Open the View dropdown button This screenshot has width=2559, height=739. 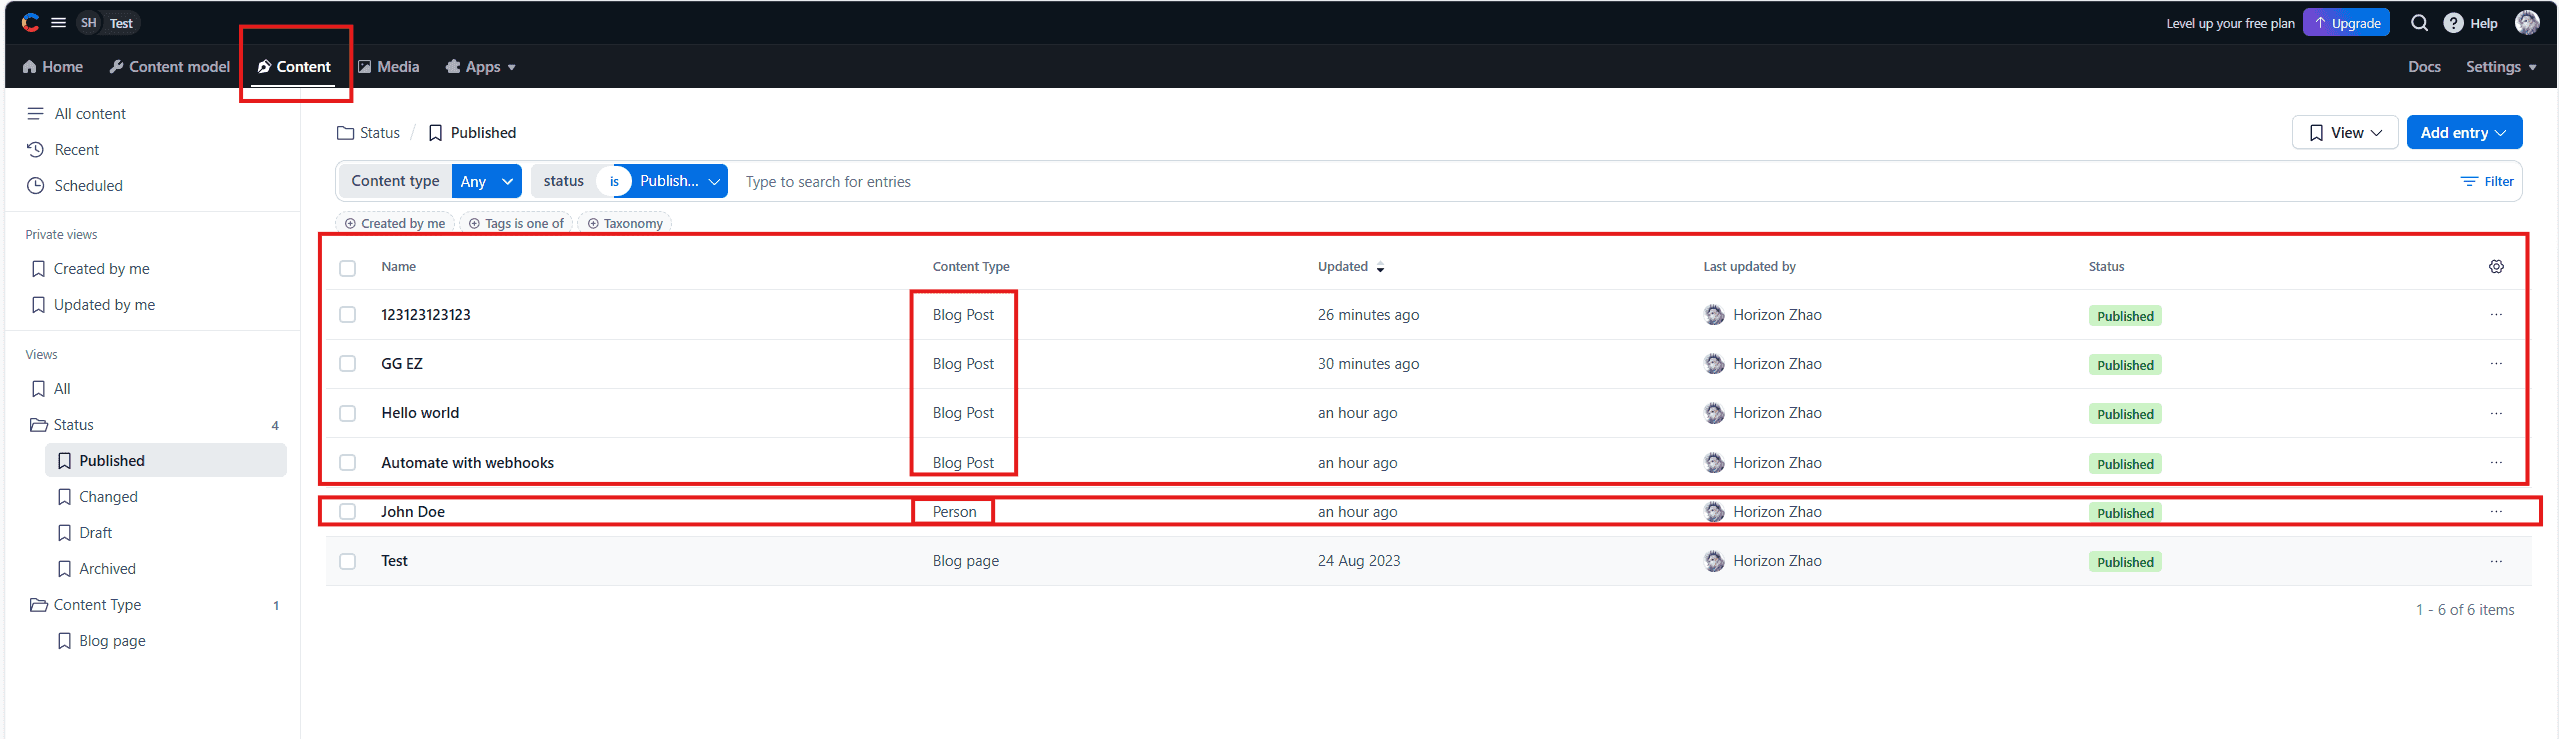point(2344,132)
